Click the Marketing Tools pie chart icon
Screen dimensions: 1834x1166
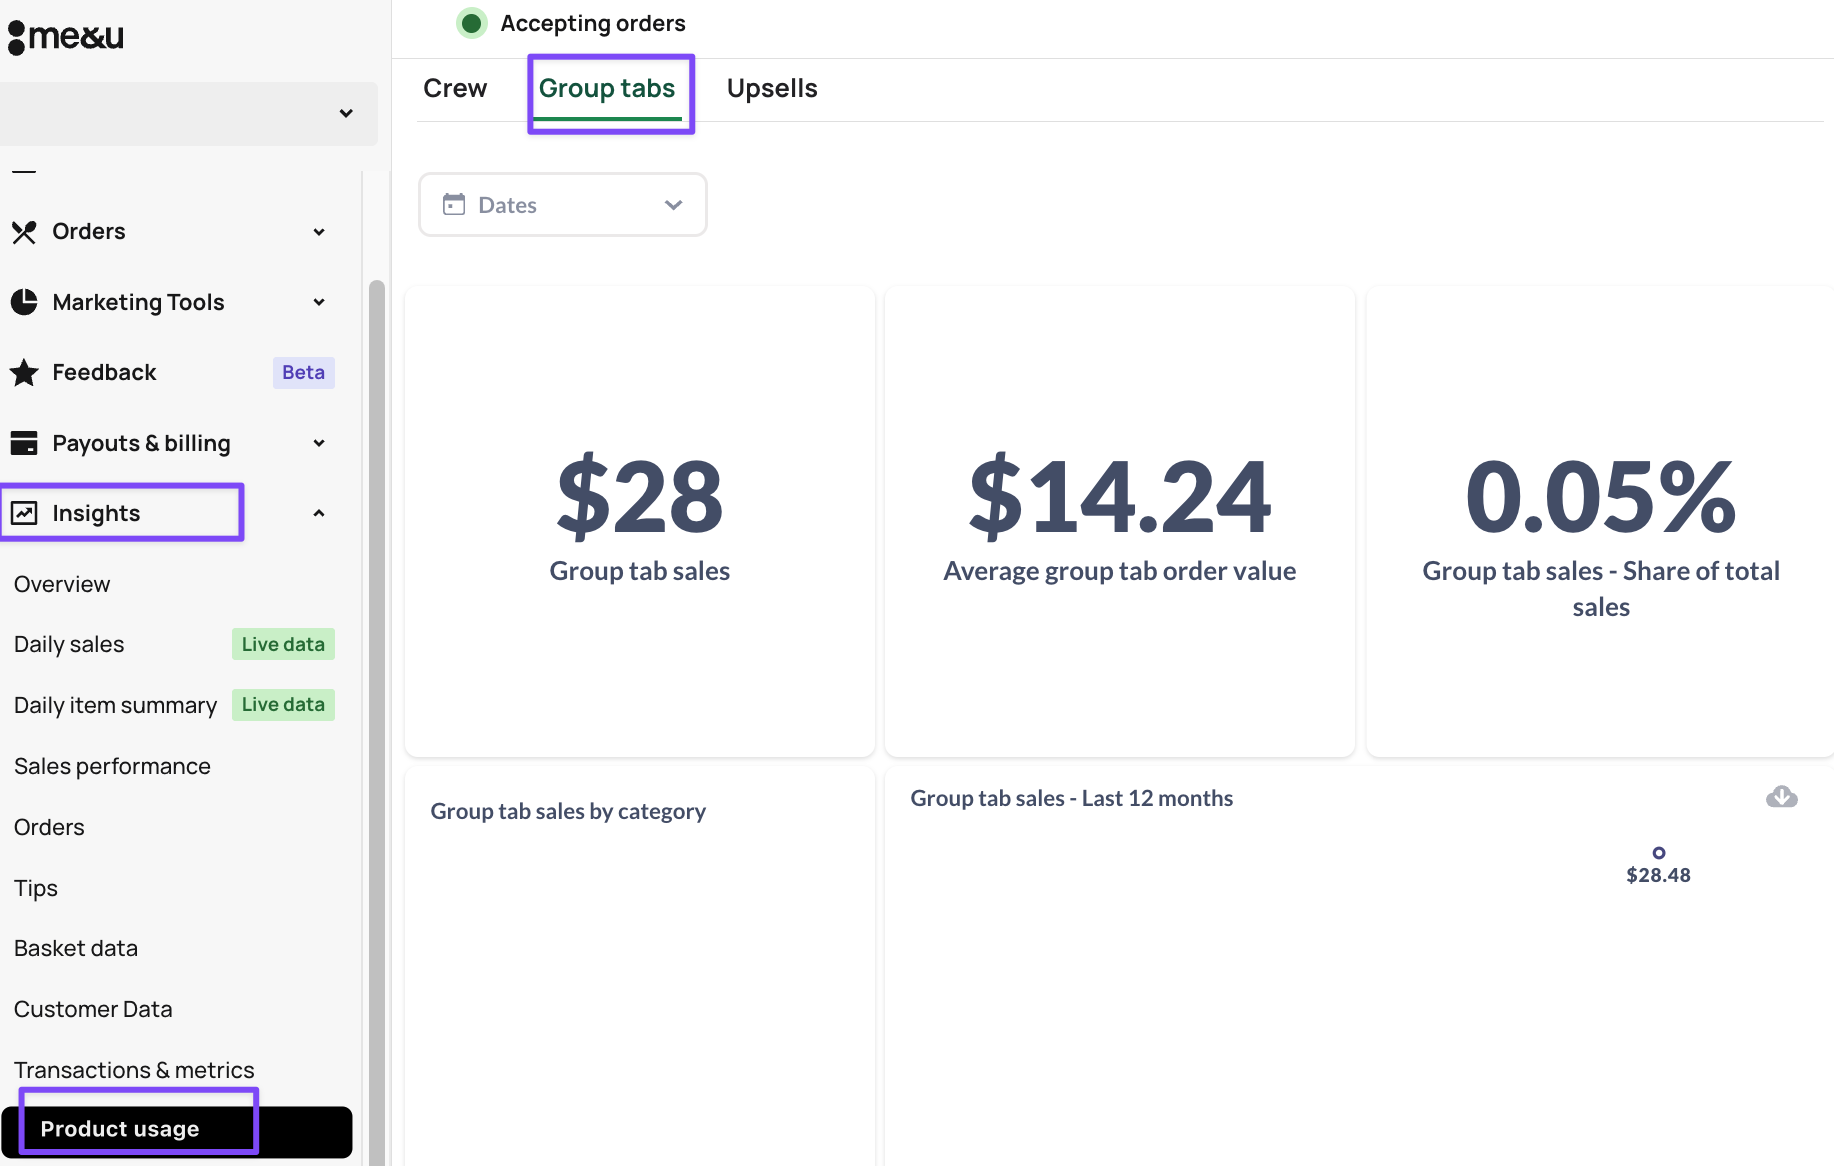(24, 302)
